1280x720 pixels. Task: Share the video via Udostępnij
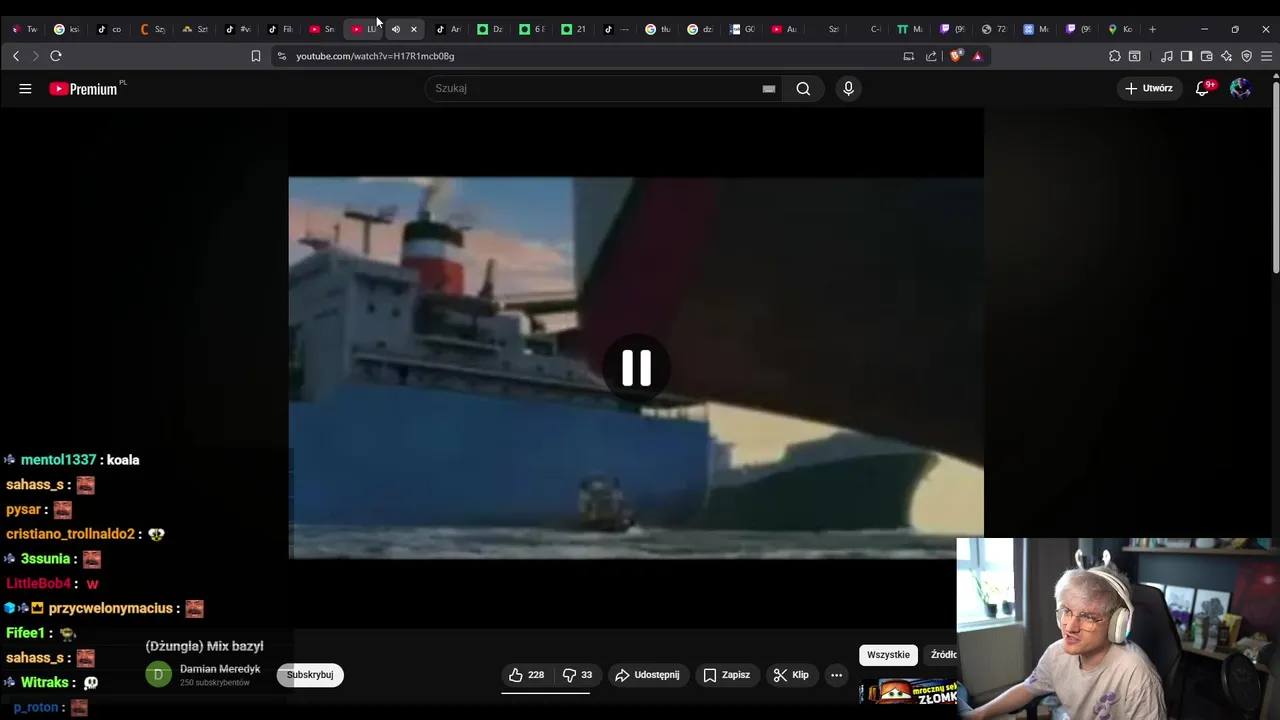(647, 675)
